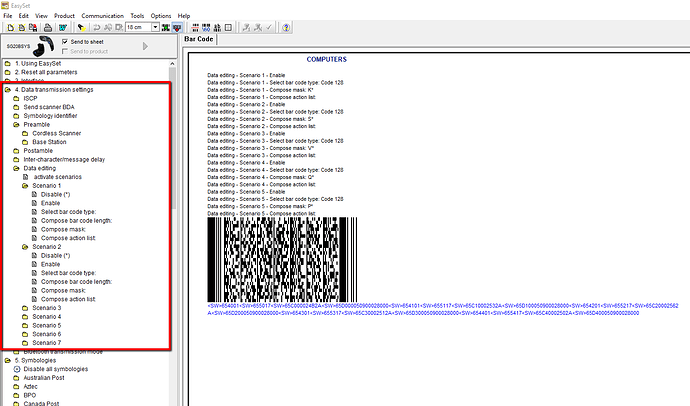Select the Bar Code tab
690x406 pixels.
(x=198, y=39)
